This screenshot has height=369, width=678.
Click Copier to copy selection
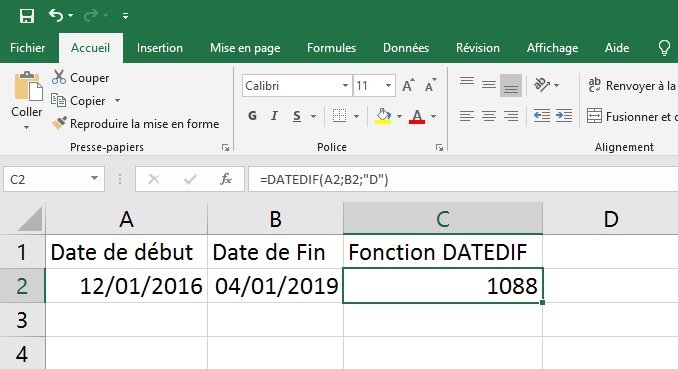78,101
